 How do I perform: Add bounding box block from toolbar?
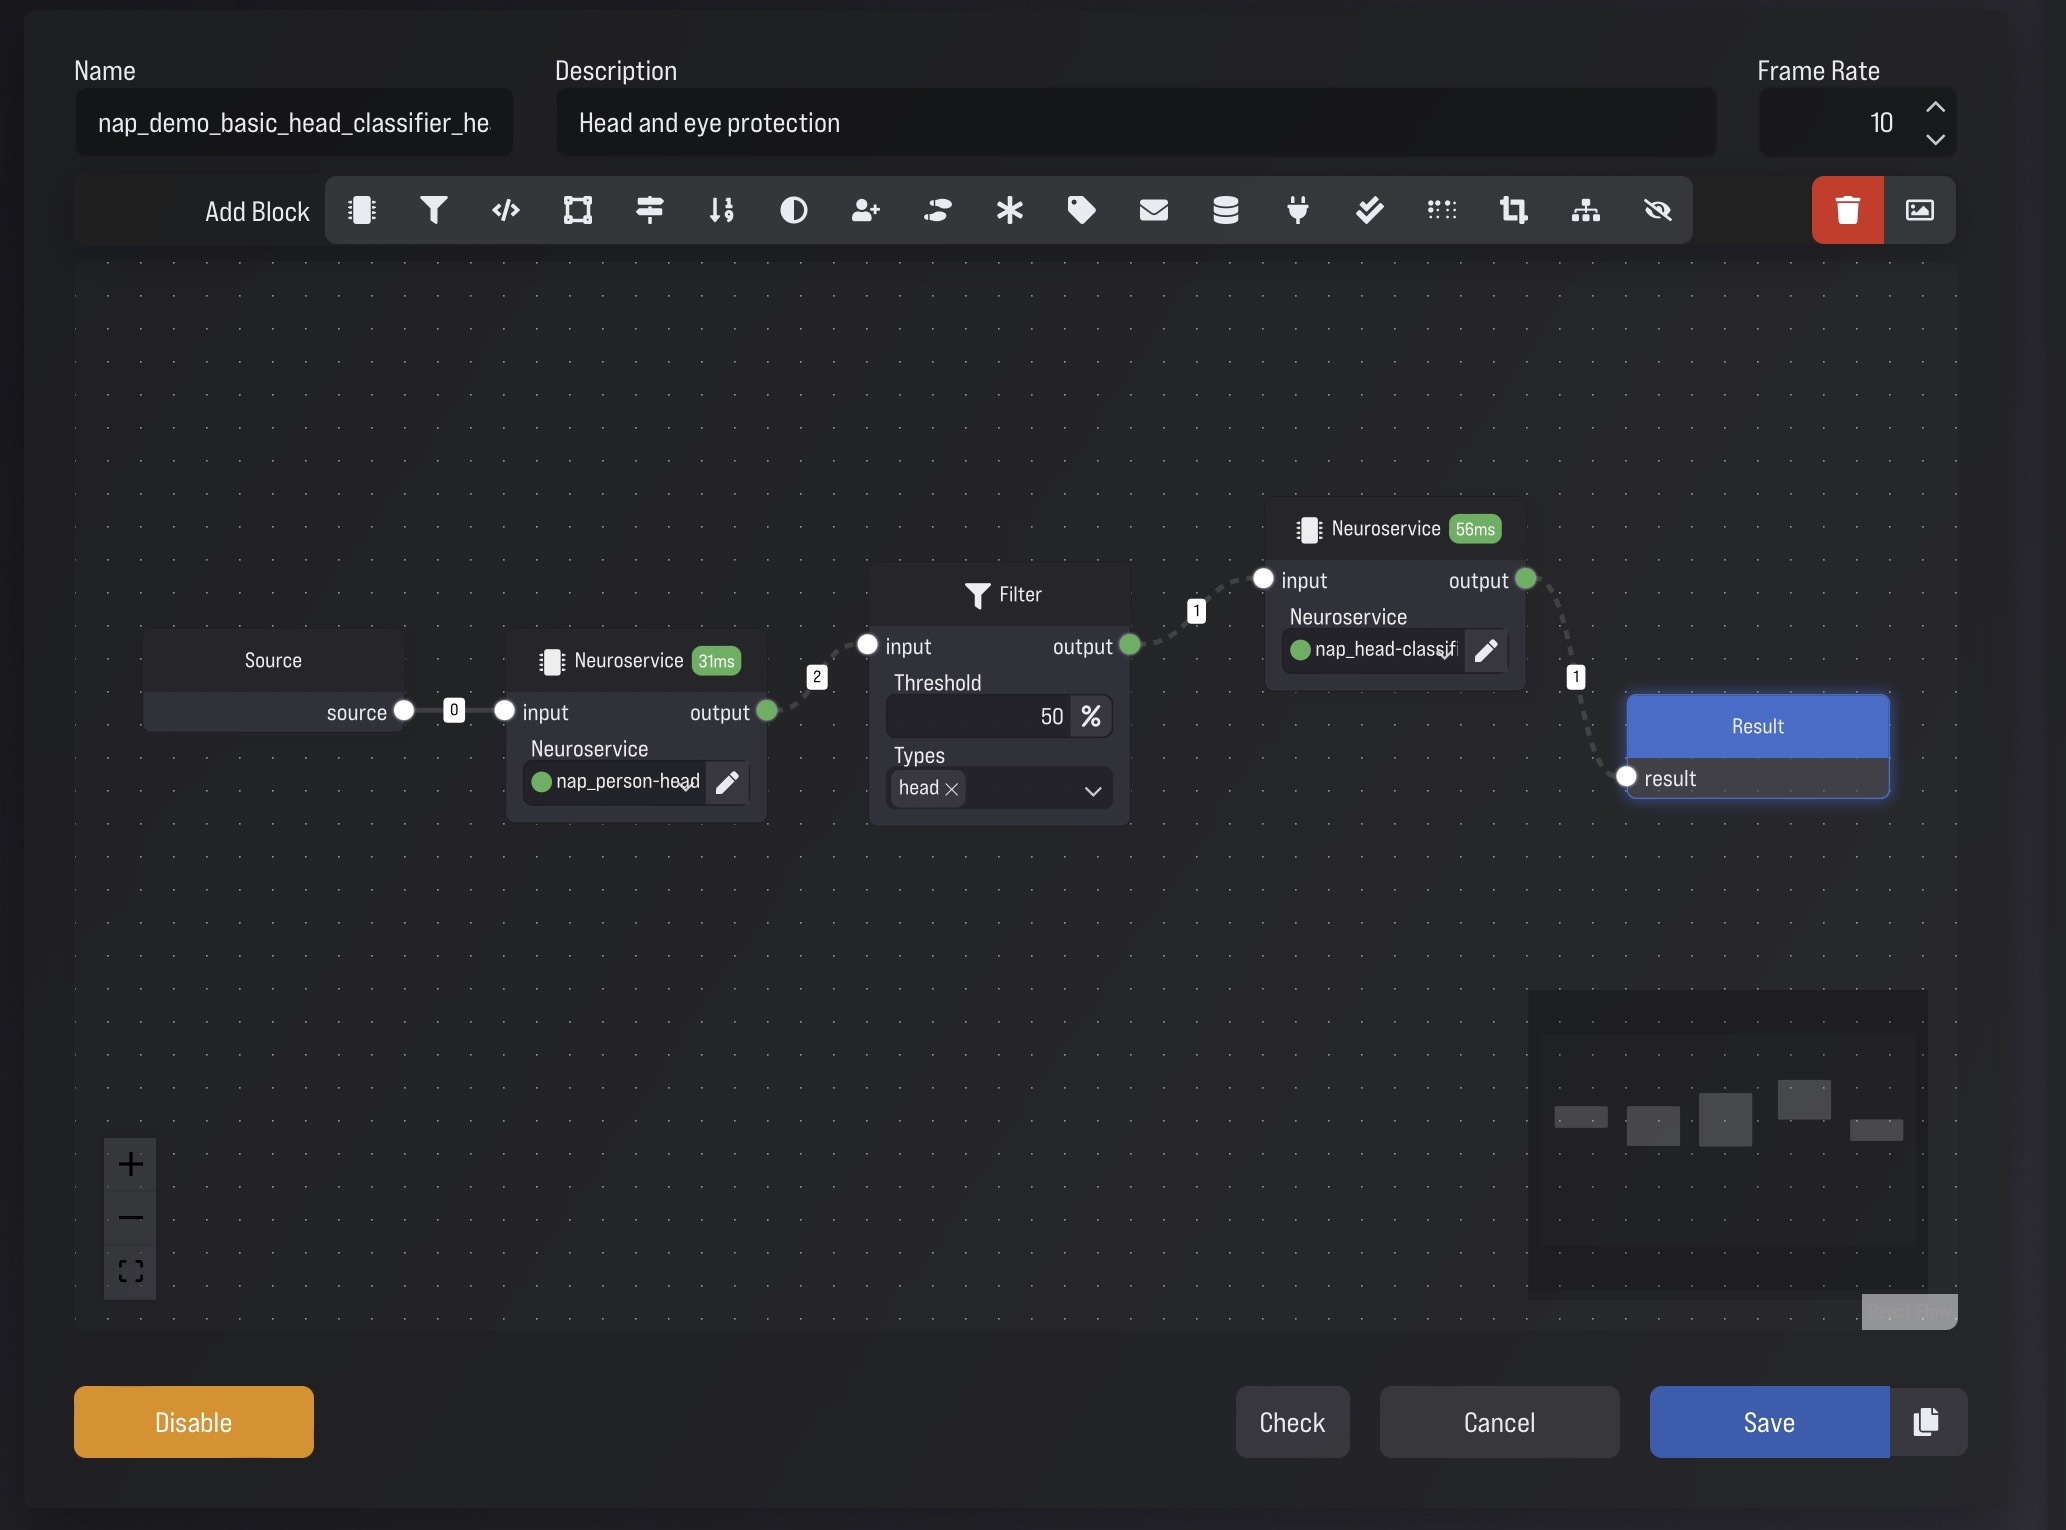[x=578, y=210]
